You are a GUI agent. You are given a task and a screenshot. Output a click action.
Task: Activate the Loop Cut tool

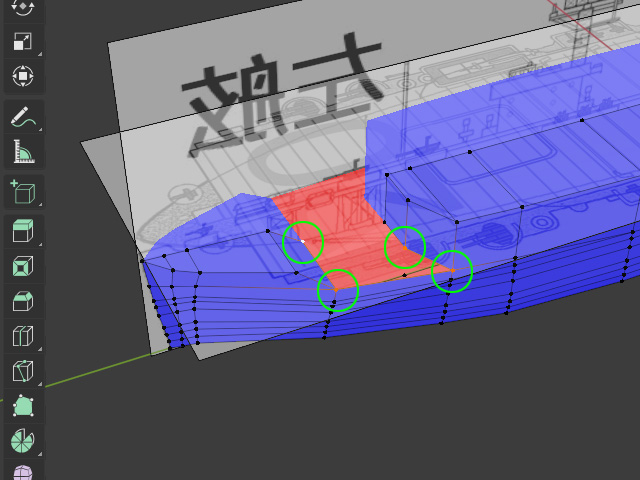point(23,336)
